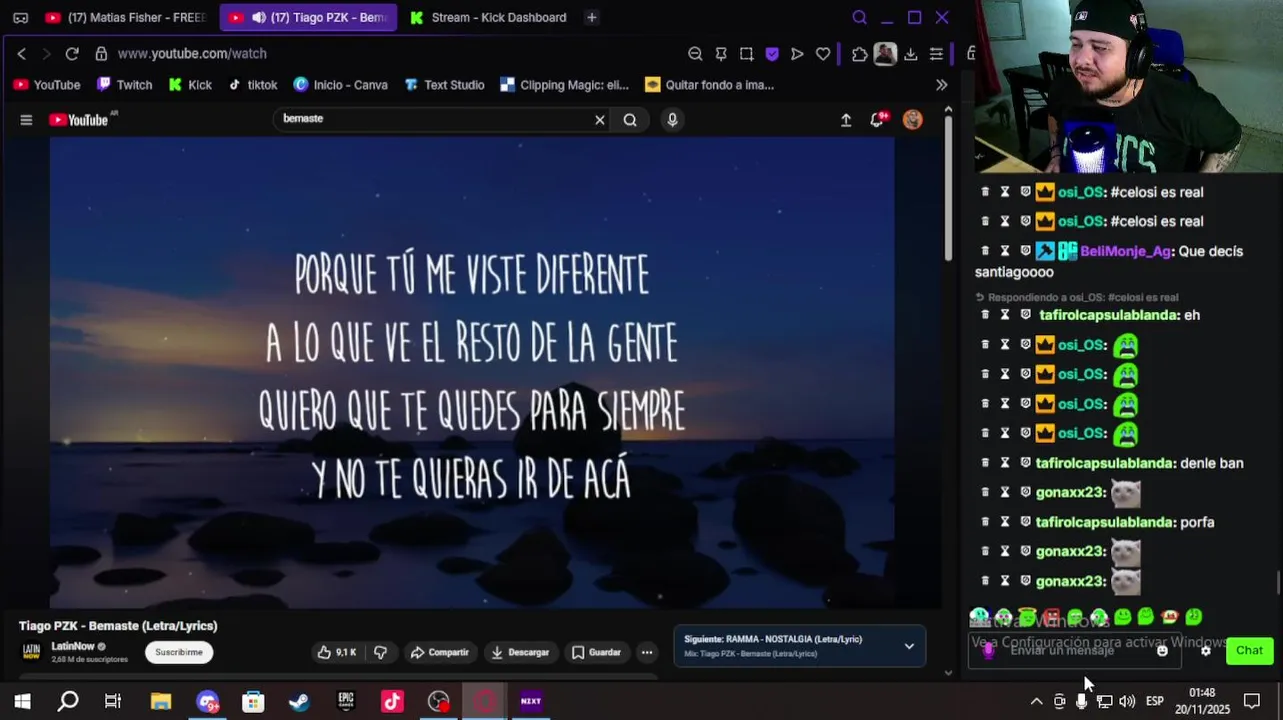1283x720 pixels.
Task: Open the Clipping Magic bookmark
Action: click(564, 85)
